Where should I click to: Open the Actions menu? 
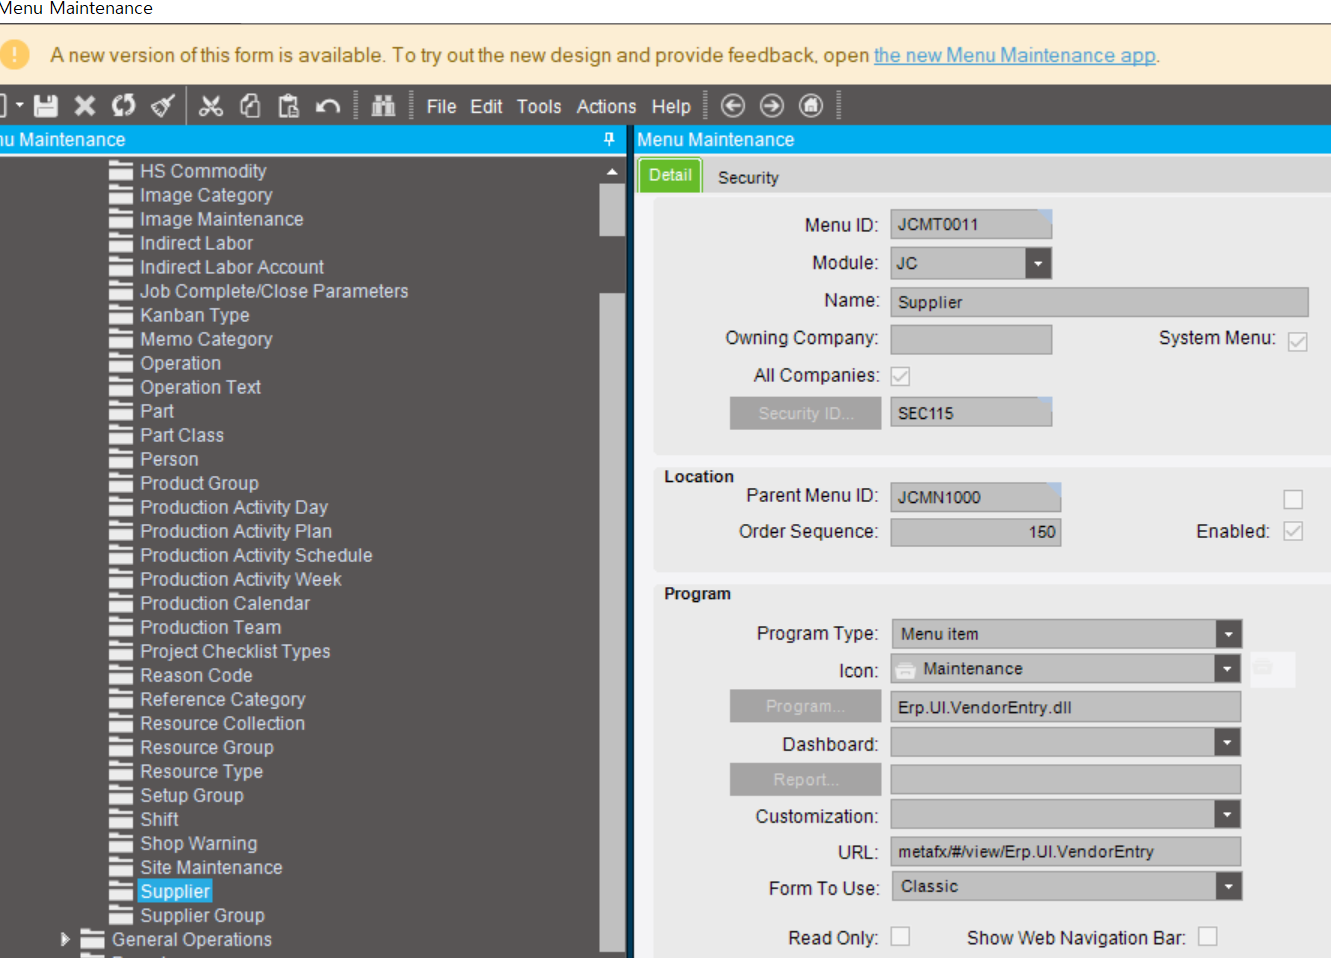click(x=605, y=106)
